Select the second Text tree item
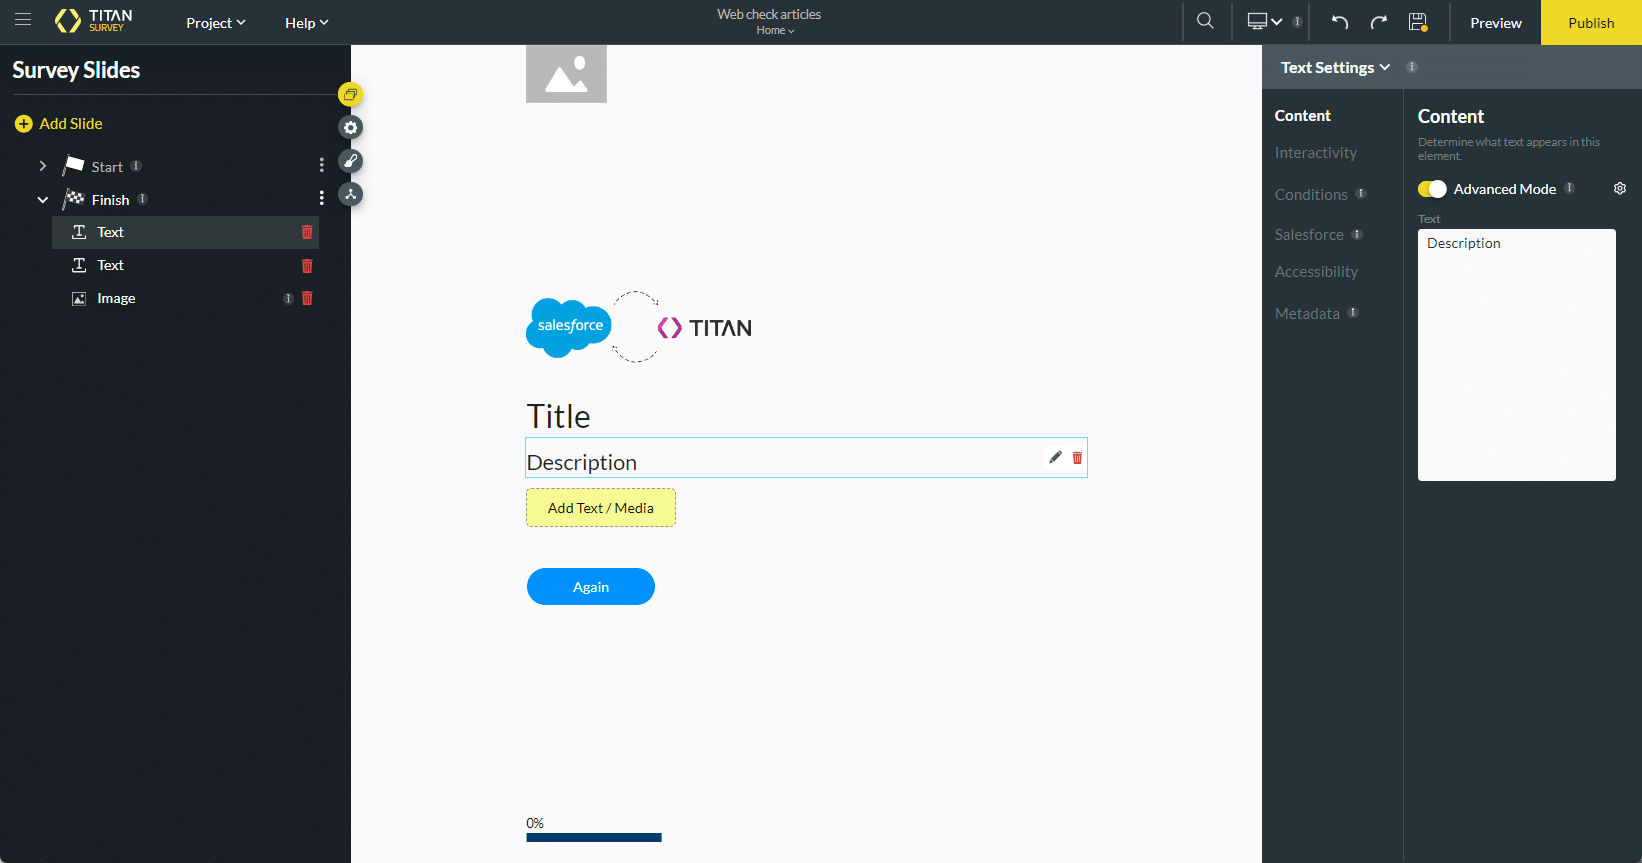Screen dimensions: 1642x863 tap(185, 265)
